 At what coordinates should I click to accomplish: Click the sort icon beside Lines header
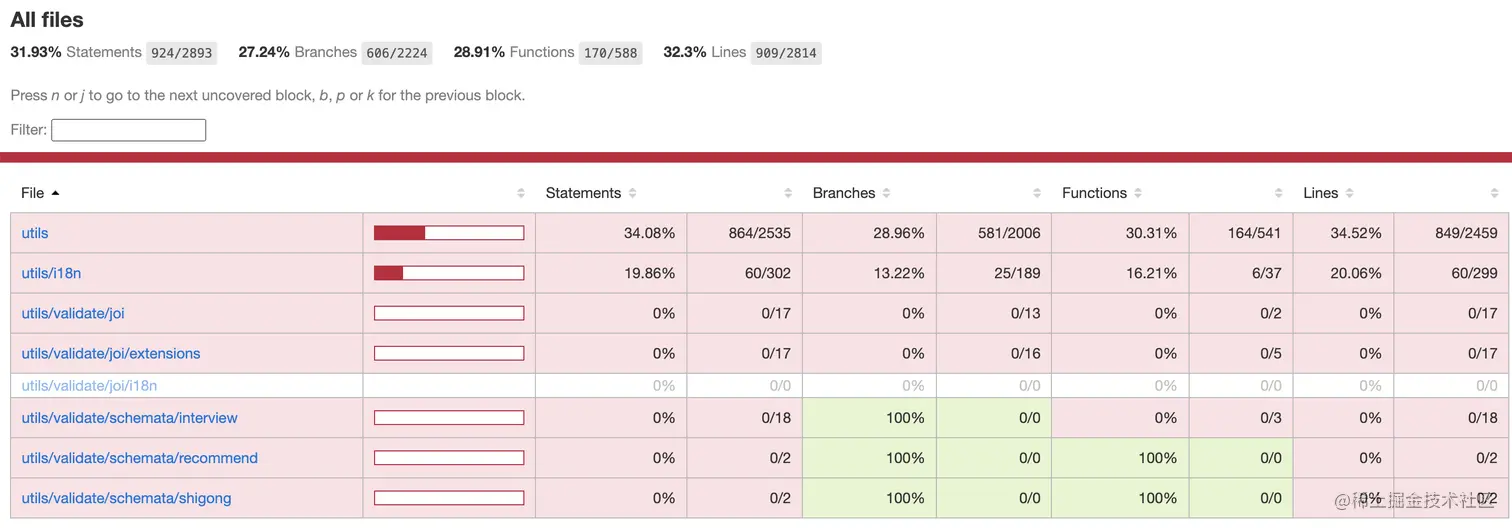pos(1349,193)
